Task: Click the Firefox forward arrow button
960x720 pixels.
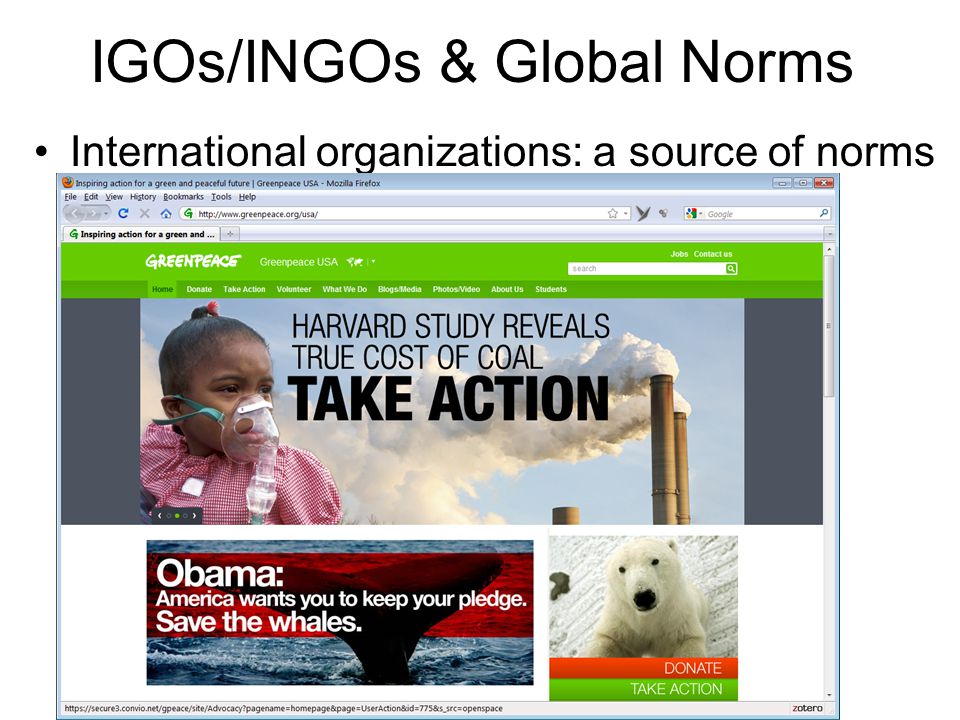Action: tap(92, 214)
